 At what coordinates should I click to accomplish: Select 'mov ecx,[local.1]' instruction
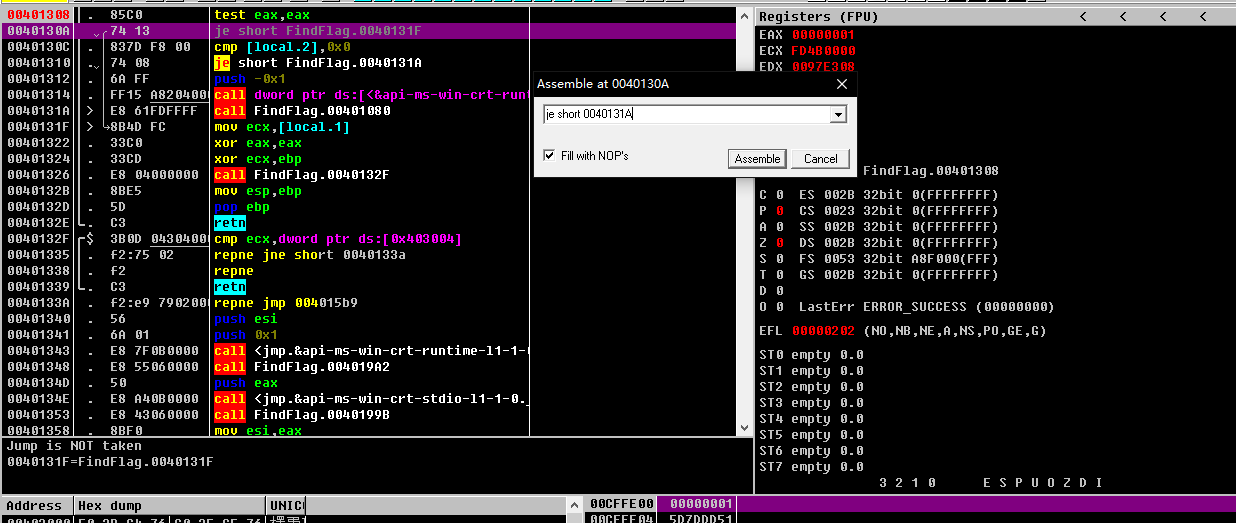pos(282,127)
